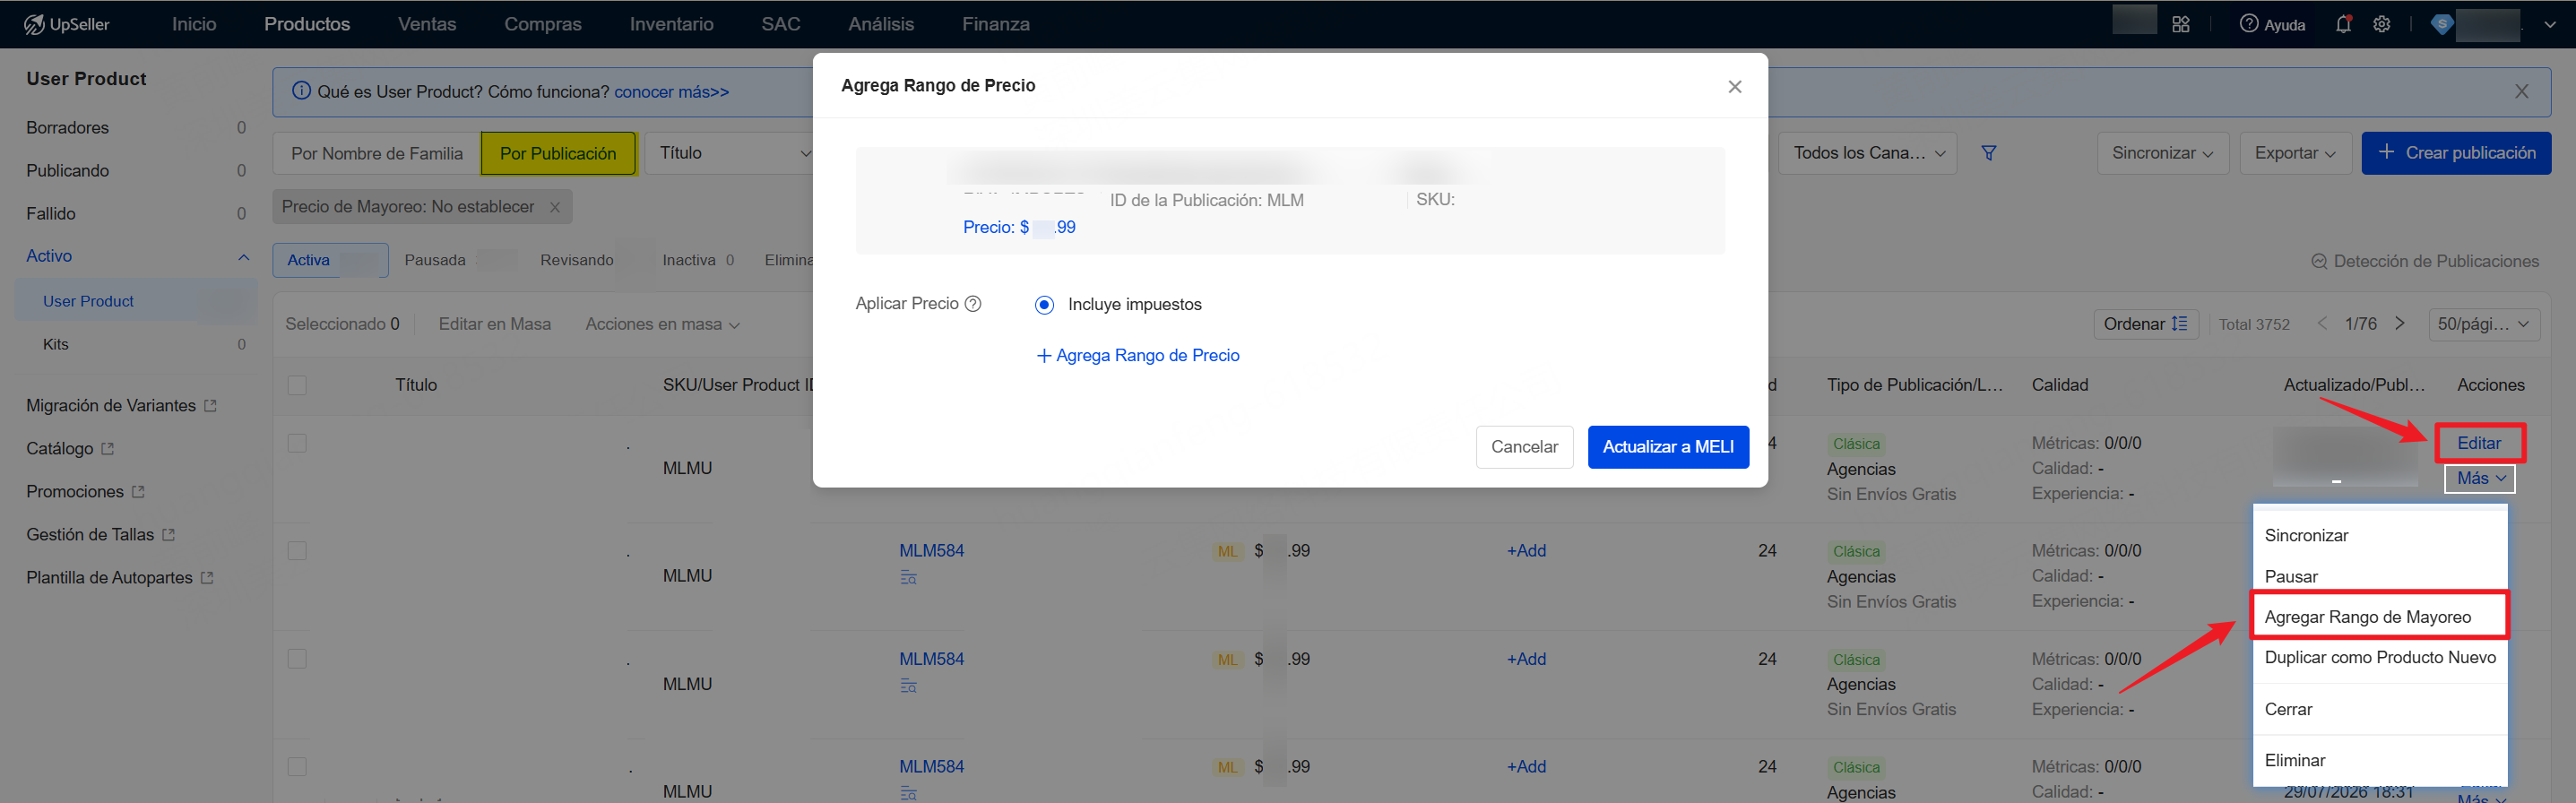2576x803 pixels.
Task: Go to the next page arrow
Action: (x=2400, y=323)
